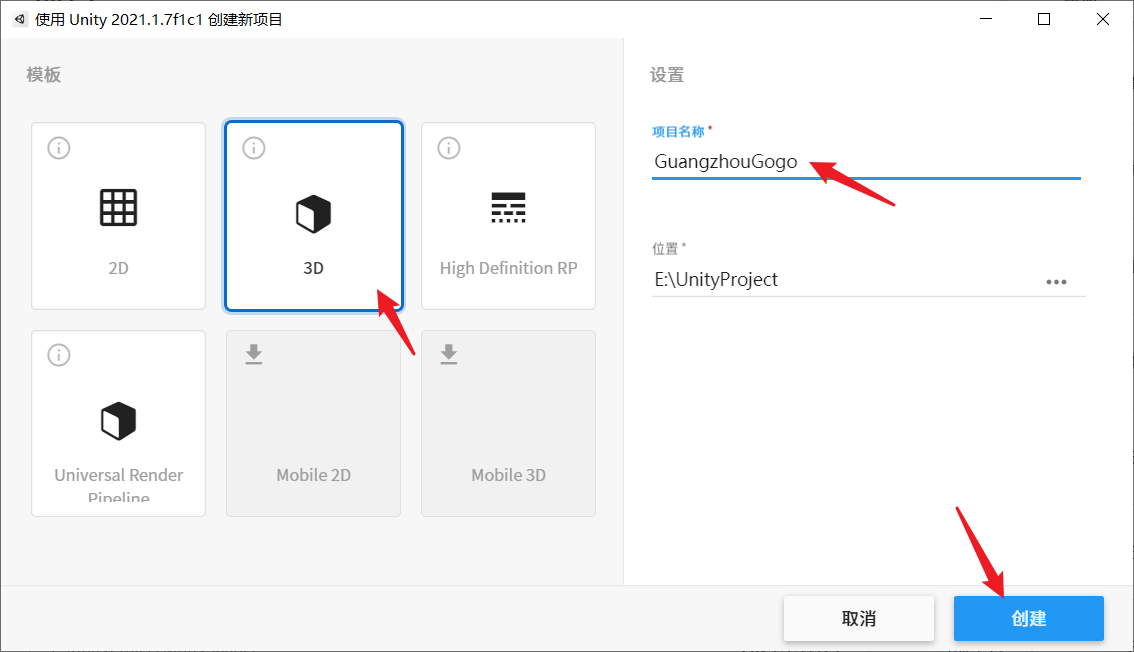Click the High Definition RP lines icon

click(x=508, y=207)
